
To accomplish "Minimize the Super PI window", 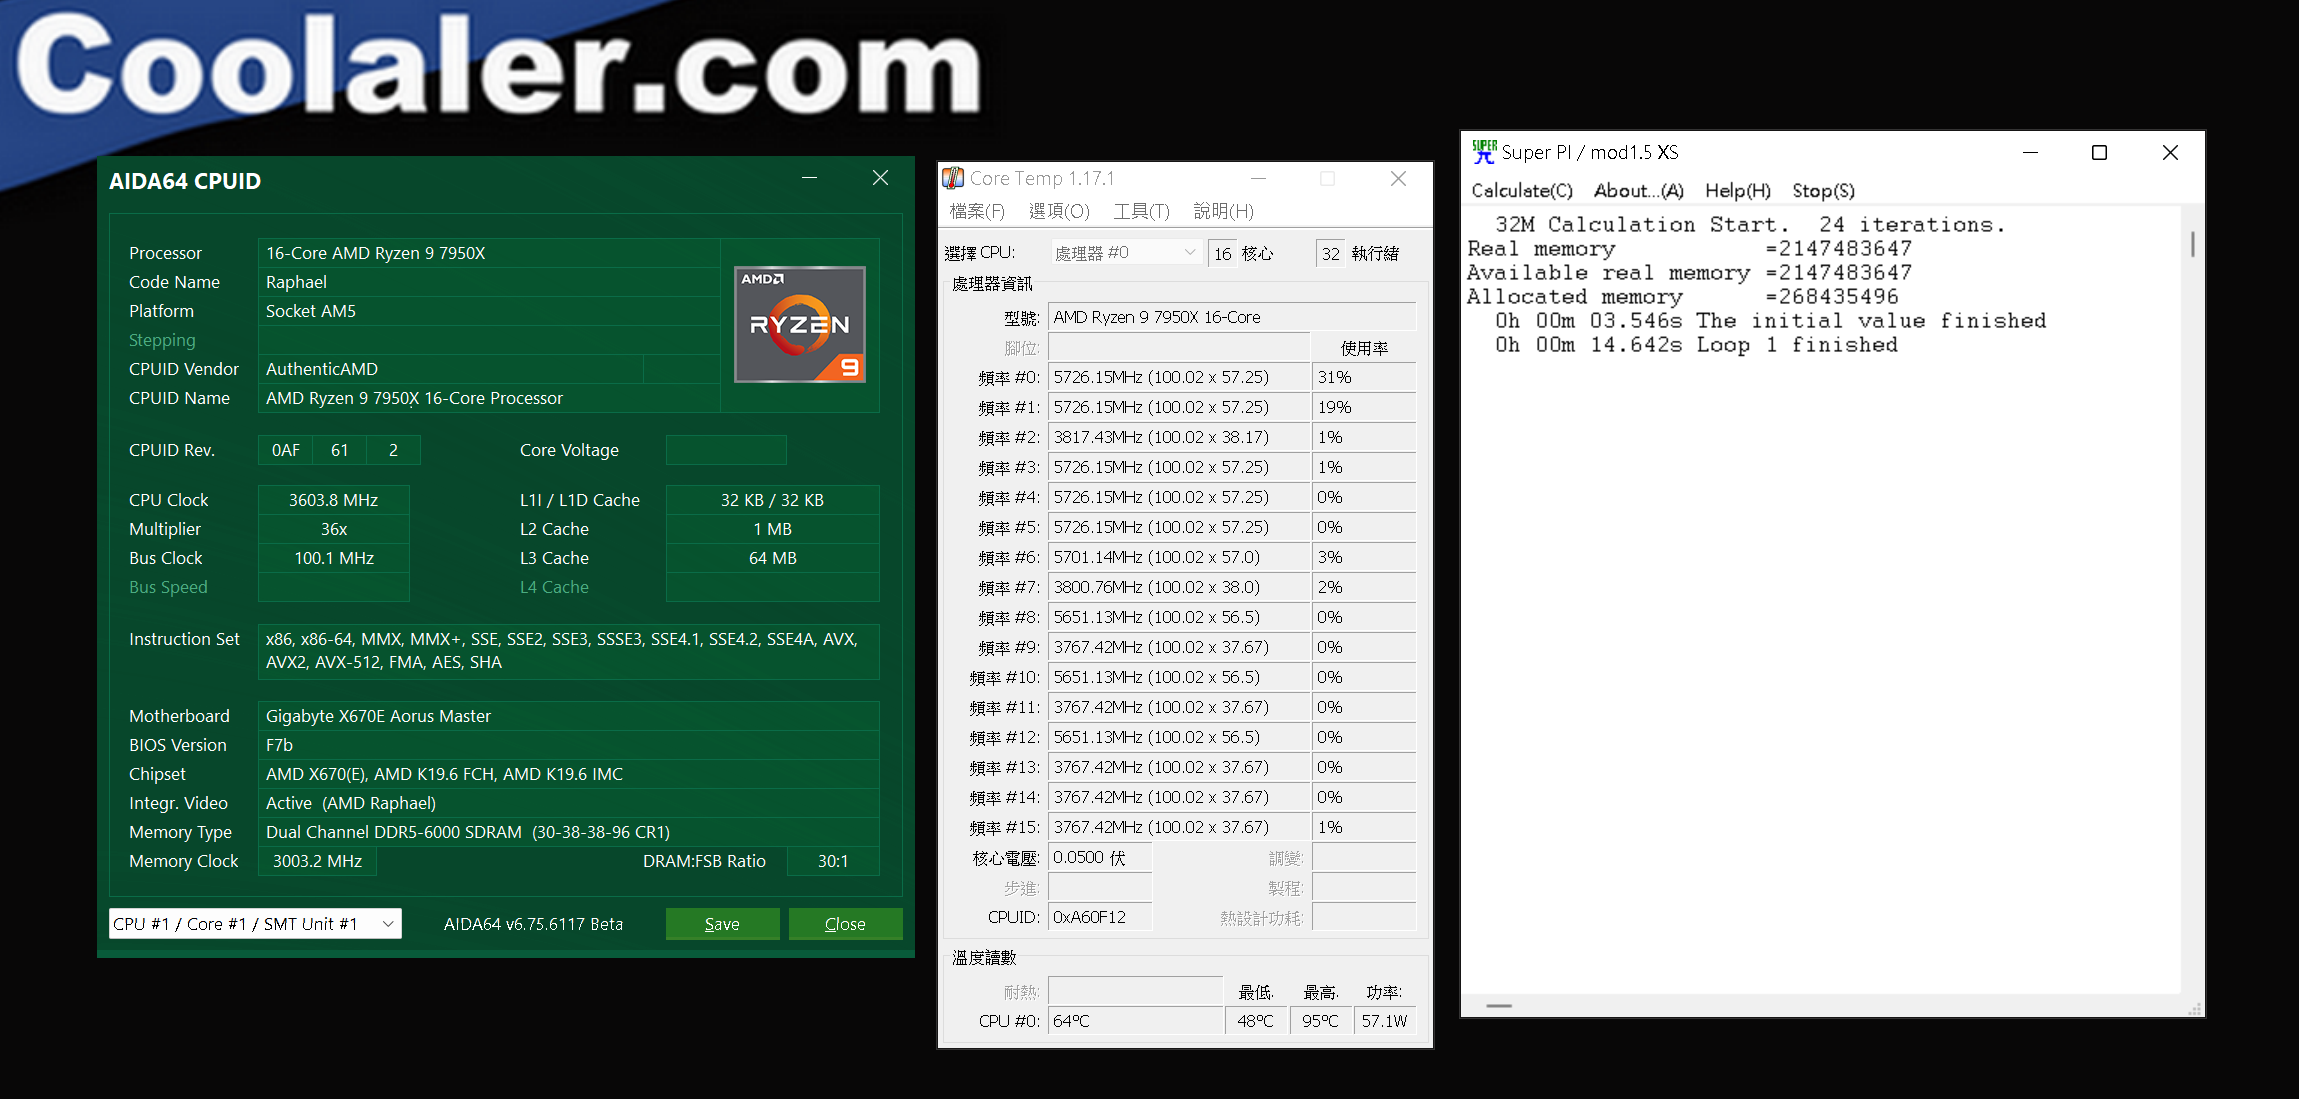I will click(2030, 152).
